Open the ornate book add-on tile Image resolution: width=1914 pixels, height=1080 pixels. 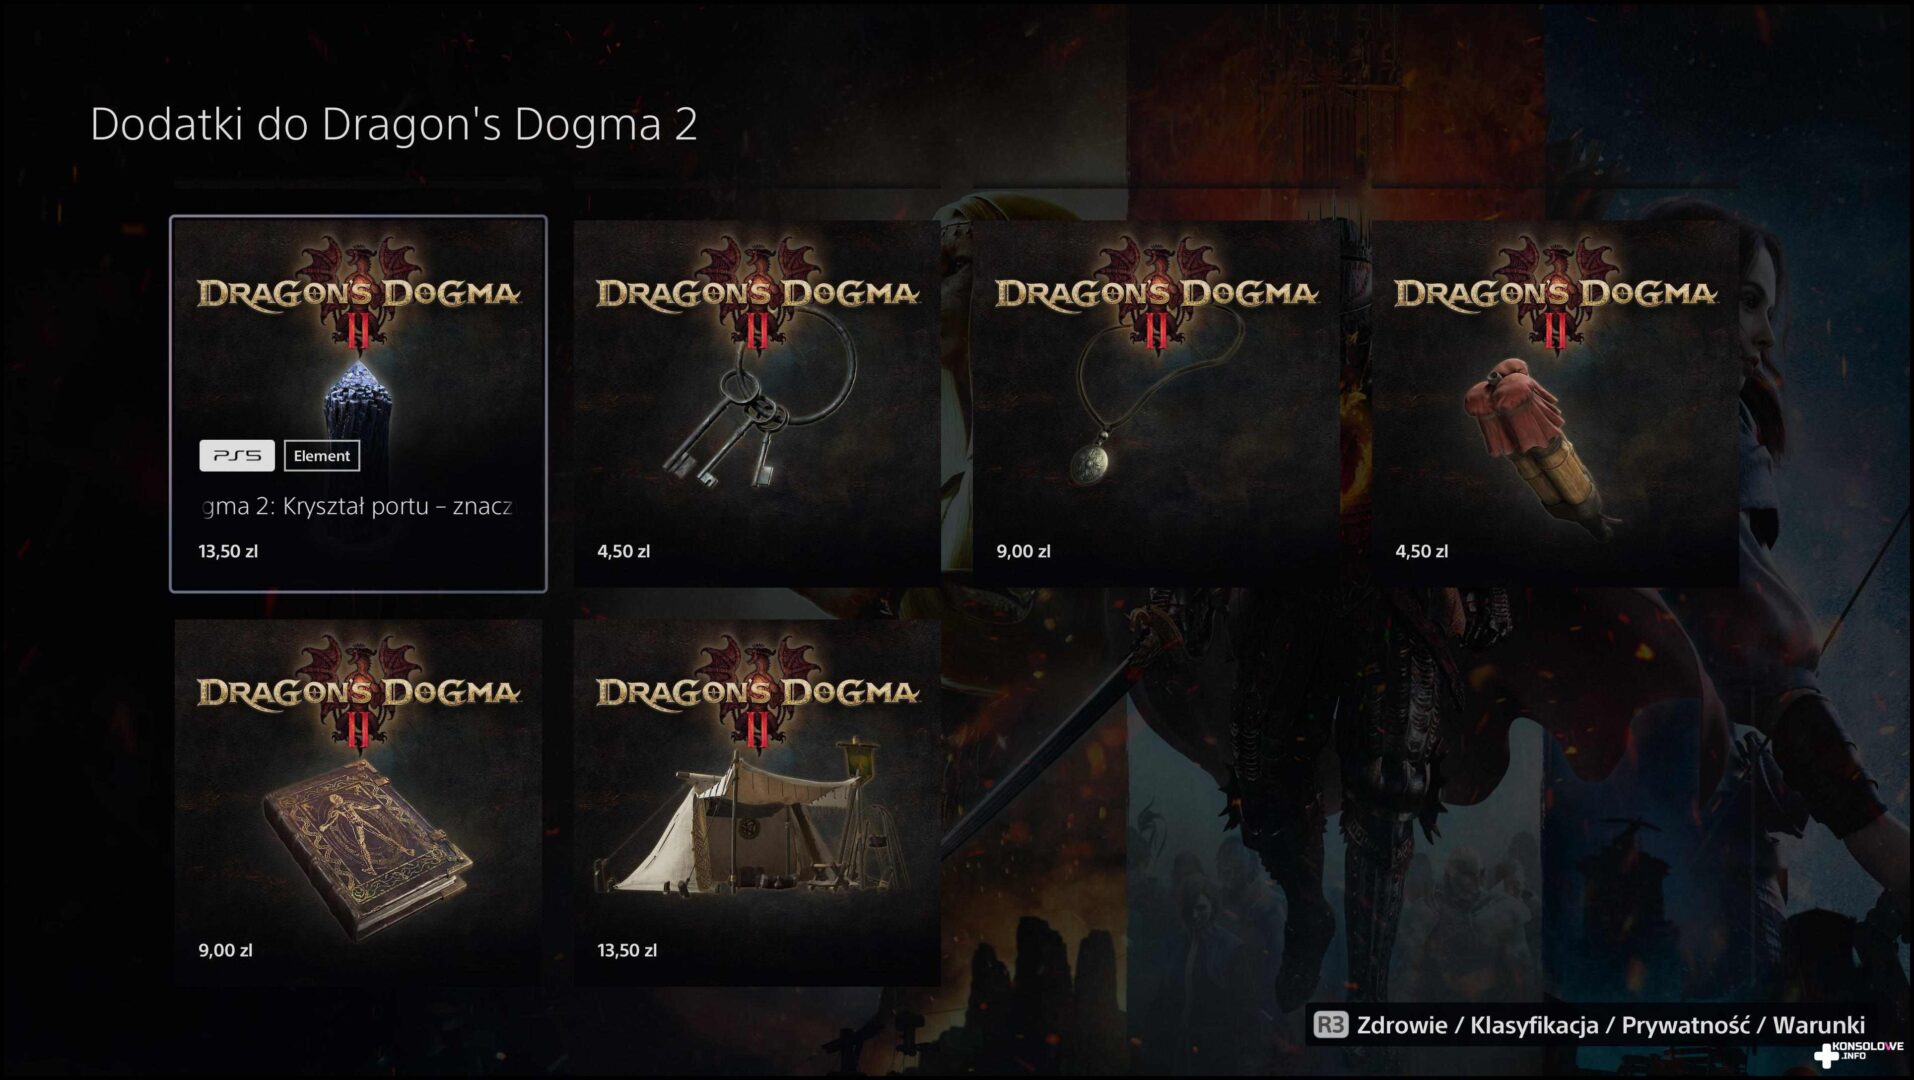click(358, 803)
